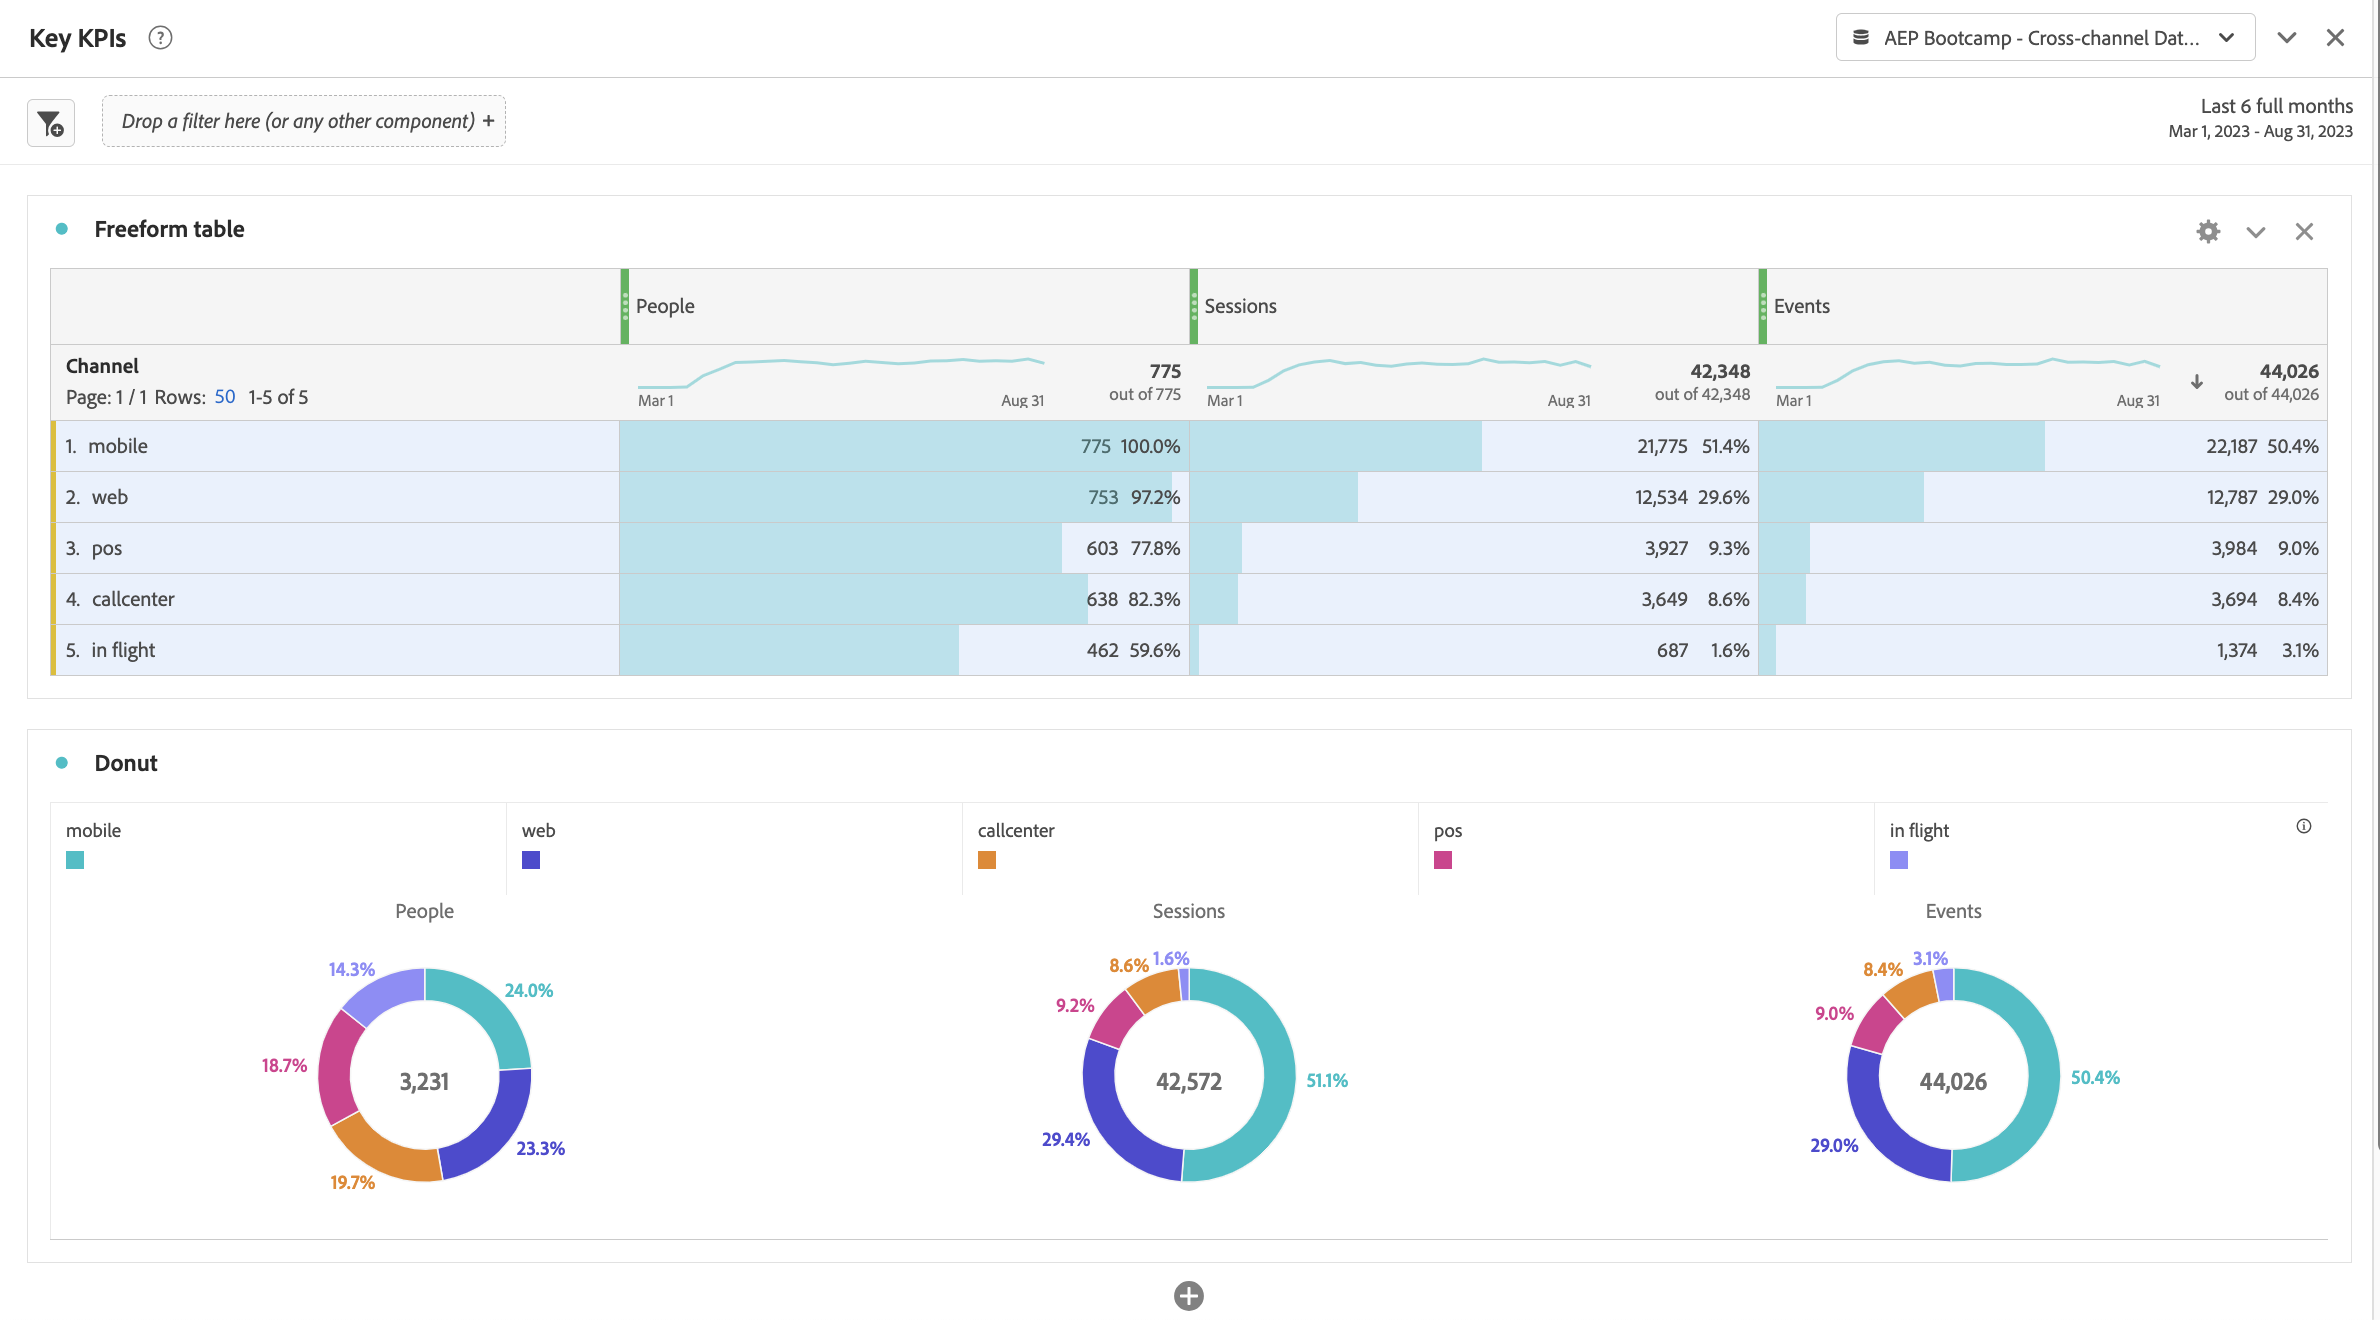Click the People sparkline trend line
The image size is (2380, 1320).
tap(841, 371)
